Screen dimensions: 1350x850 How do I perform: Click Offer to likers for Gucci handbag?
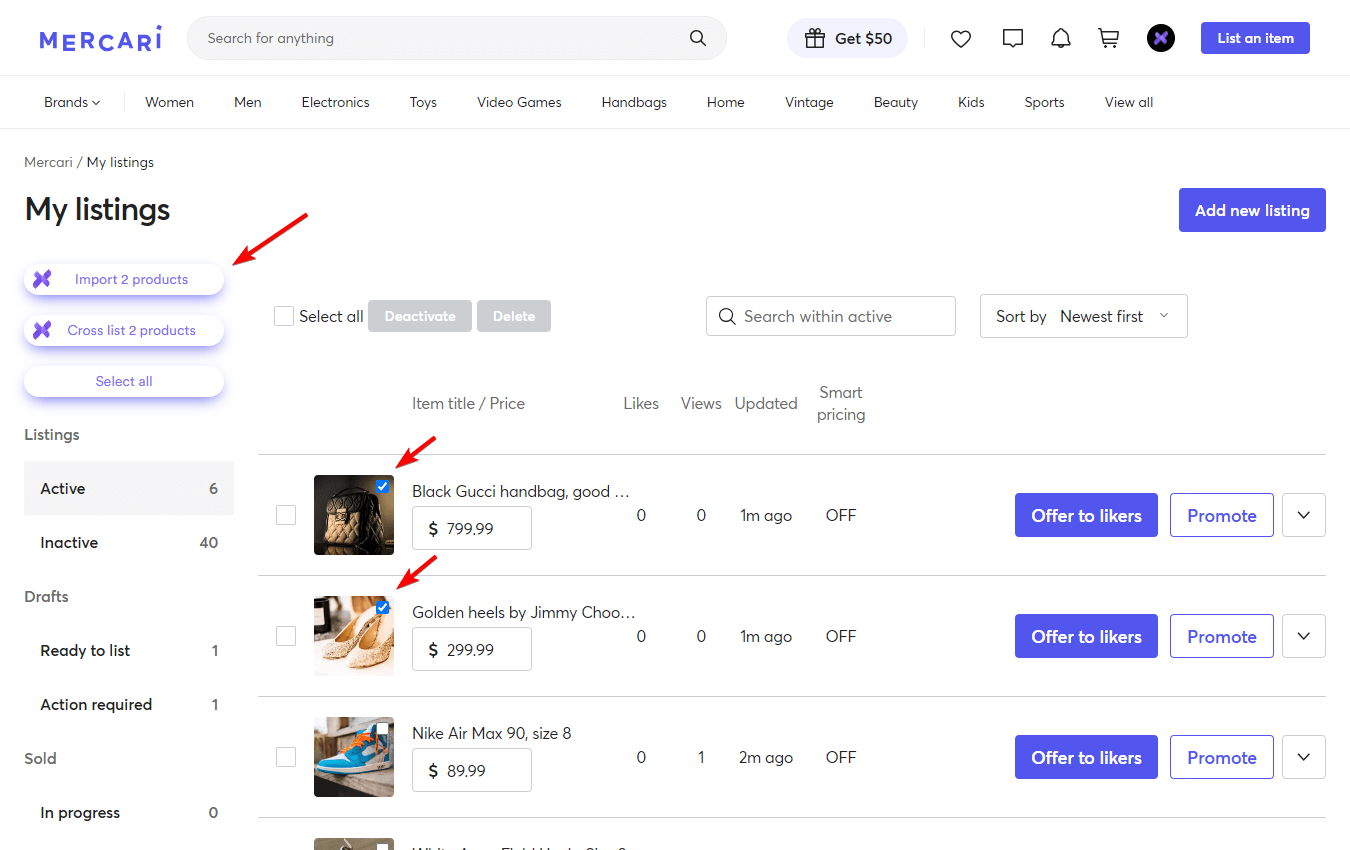point(1086,515)
